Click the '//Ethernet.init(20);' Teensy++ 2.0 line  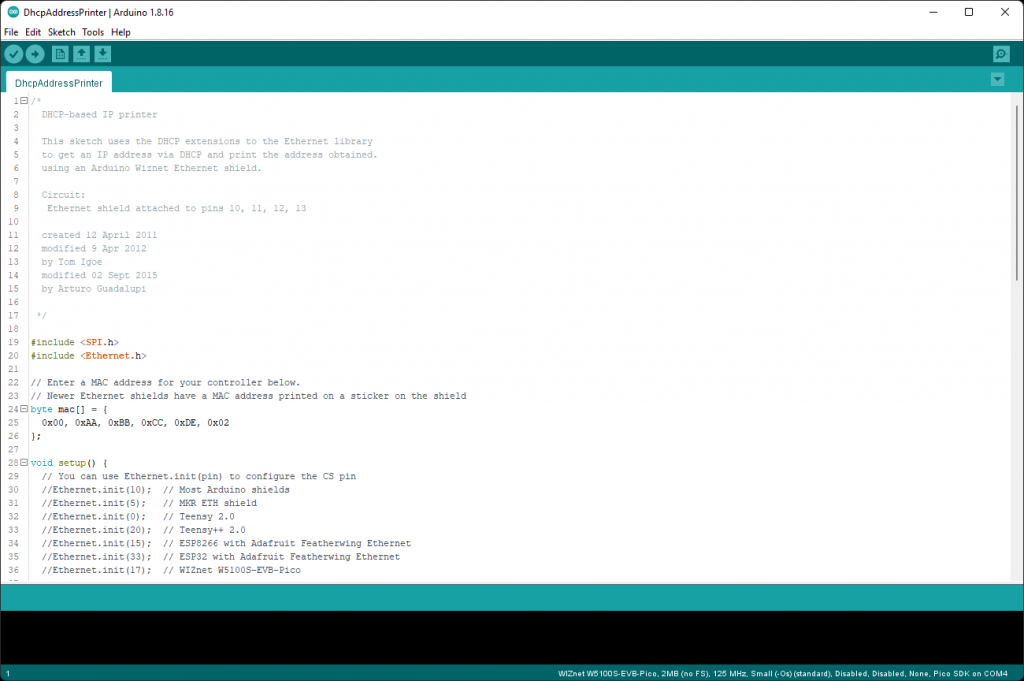click(x=144, y=530)
